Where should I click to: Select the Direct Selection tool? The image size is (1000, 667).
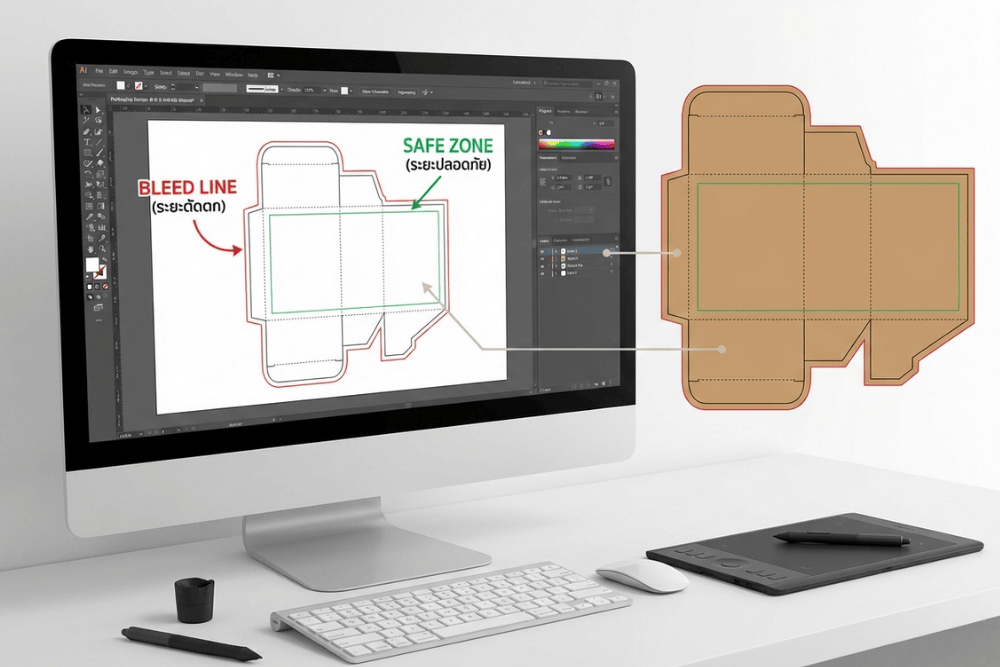tap(98, 109)
